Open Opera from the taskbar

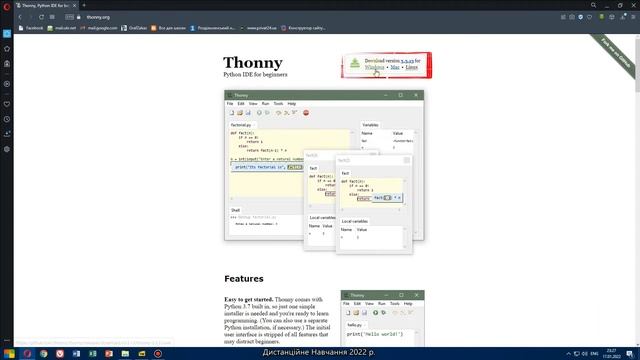pos(27,353)
